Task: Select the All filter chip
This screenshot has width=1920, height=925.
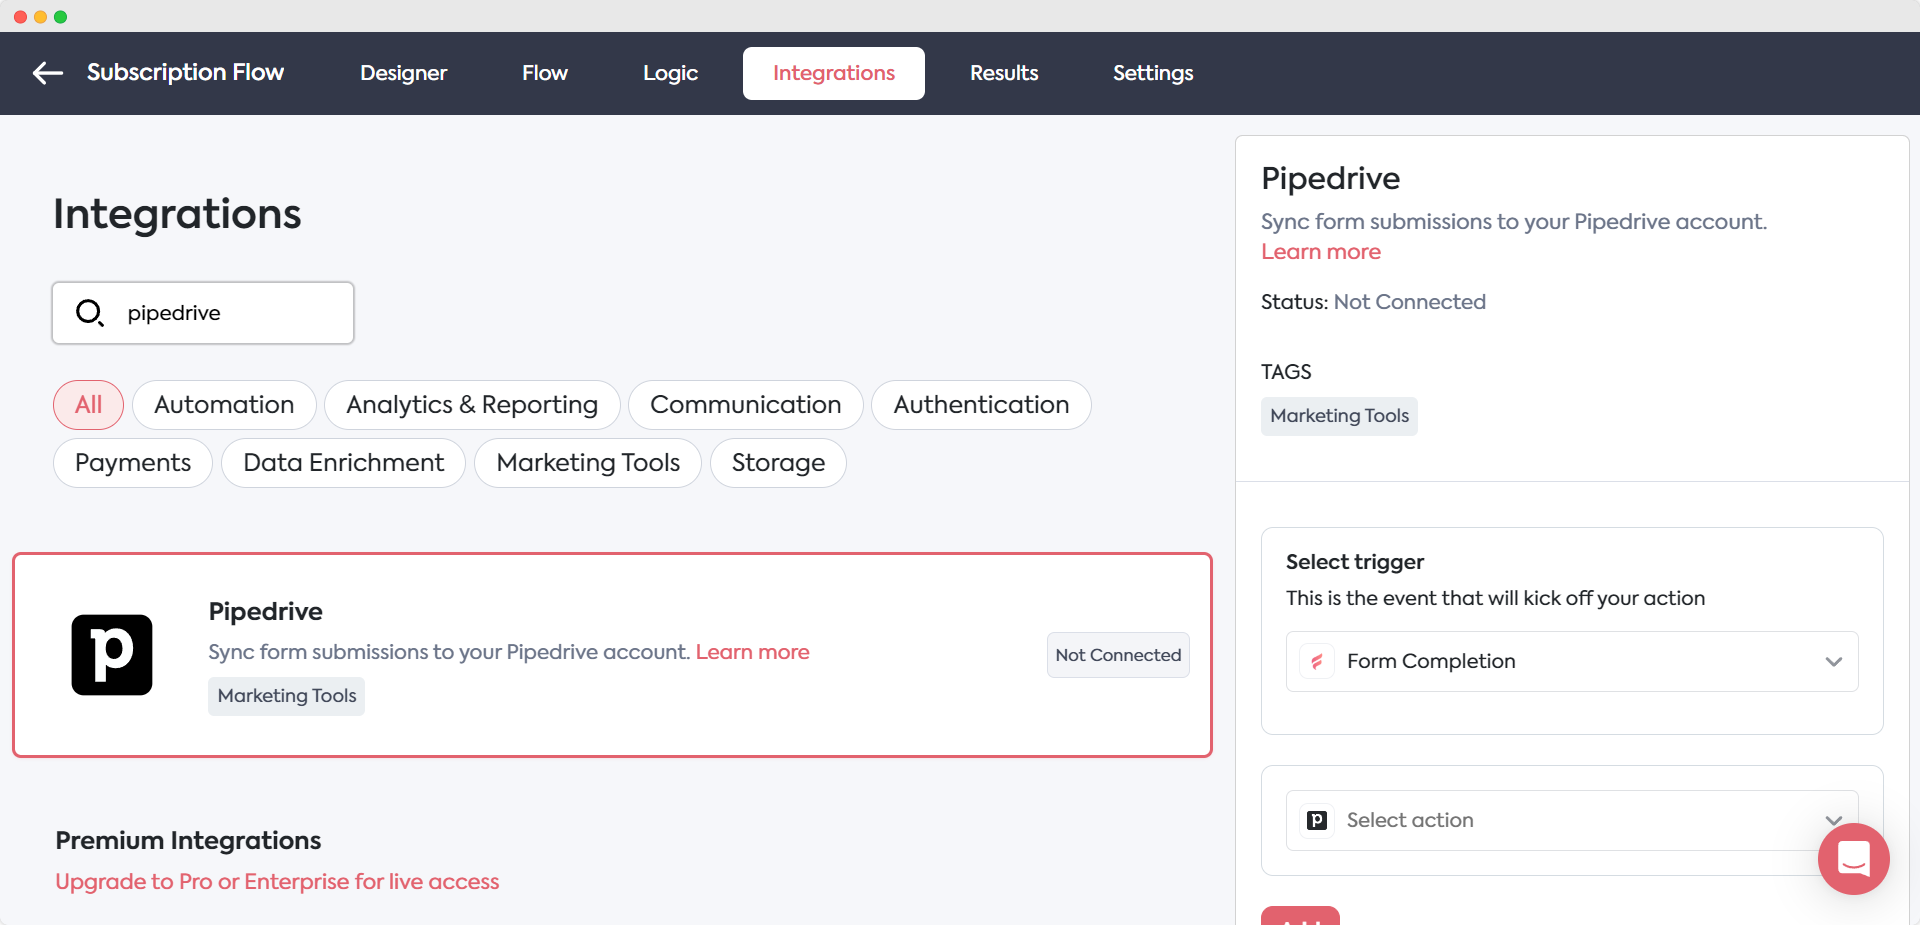Action: [88, 405]
